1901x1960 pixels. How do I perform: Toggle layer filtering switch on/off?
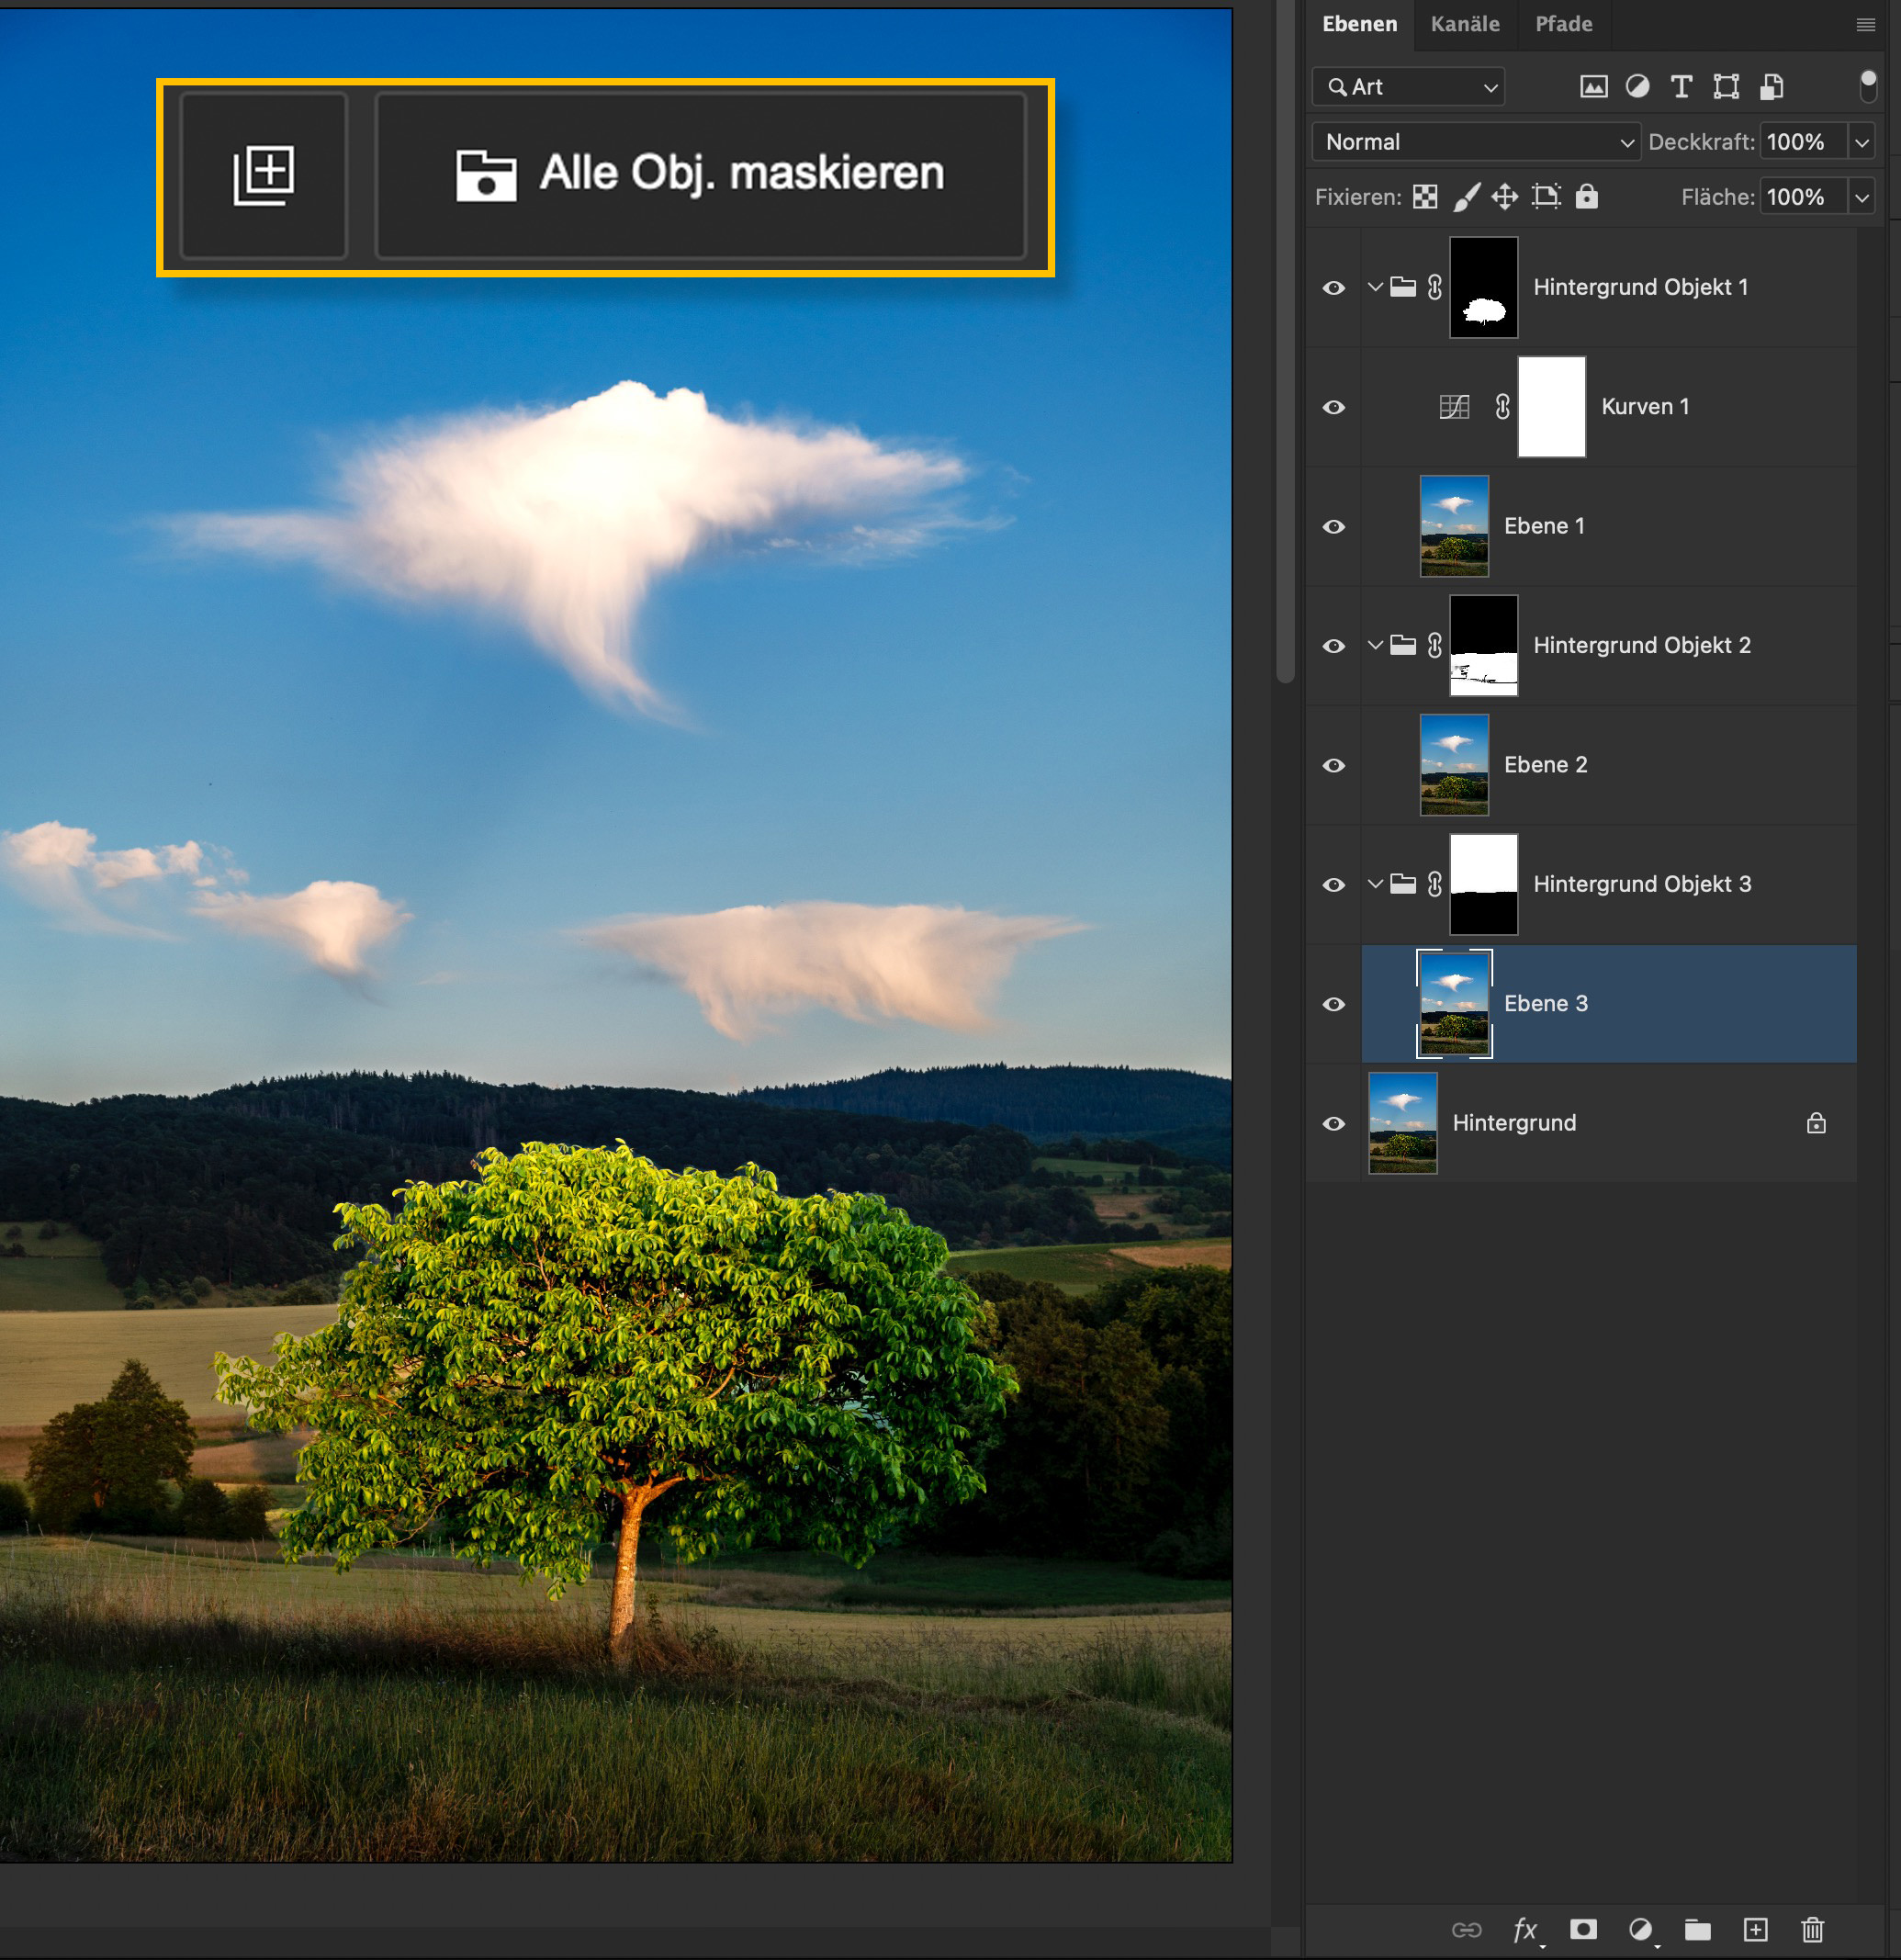(x=1867, y=87)
